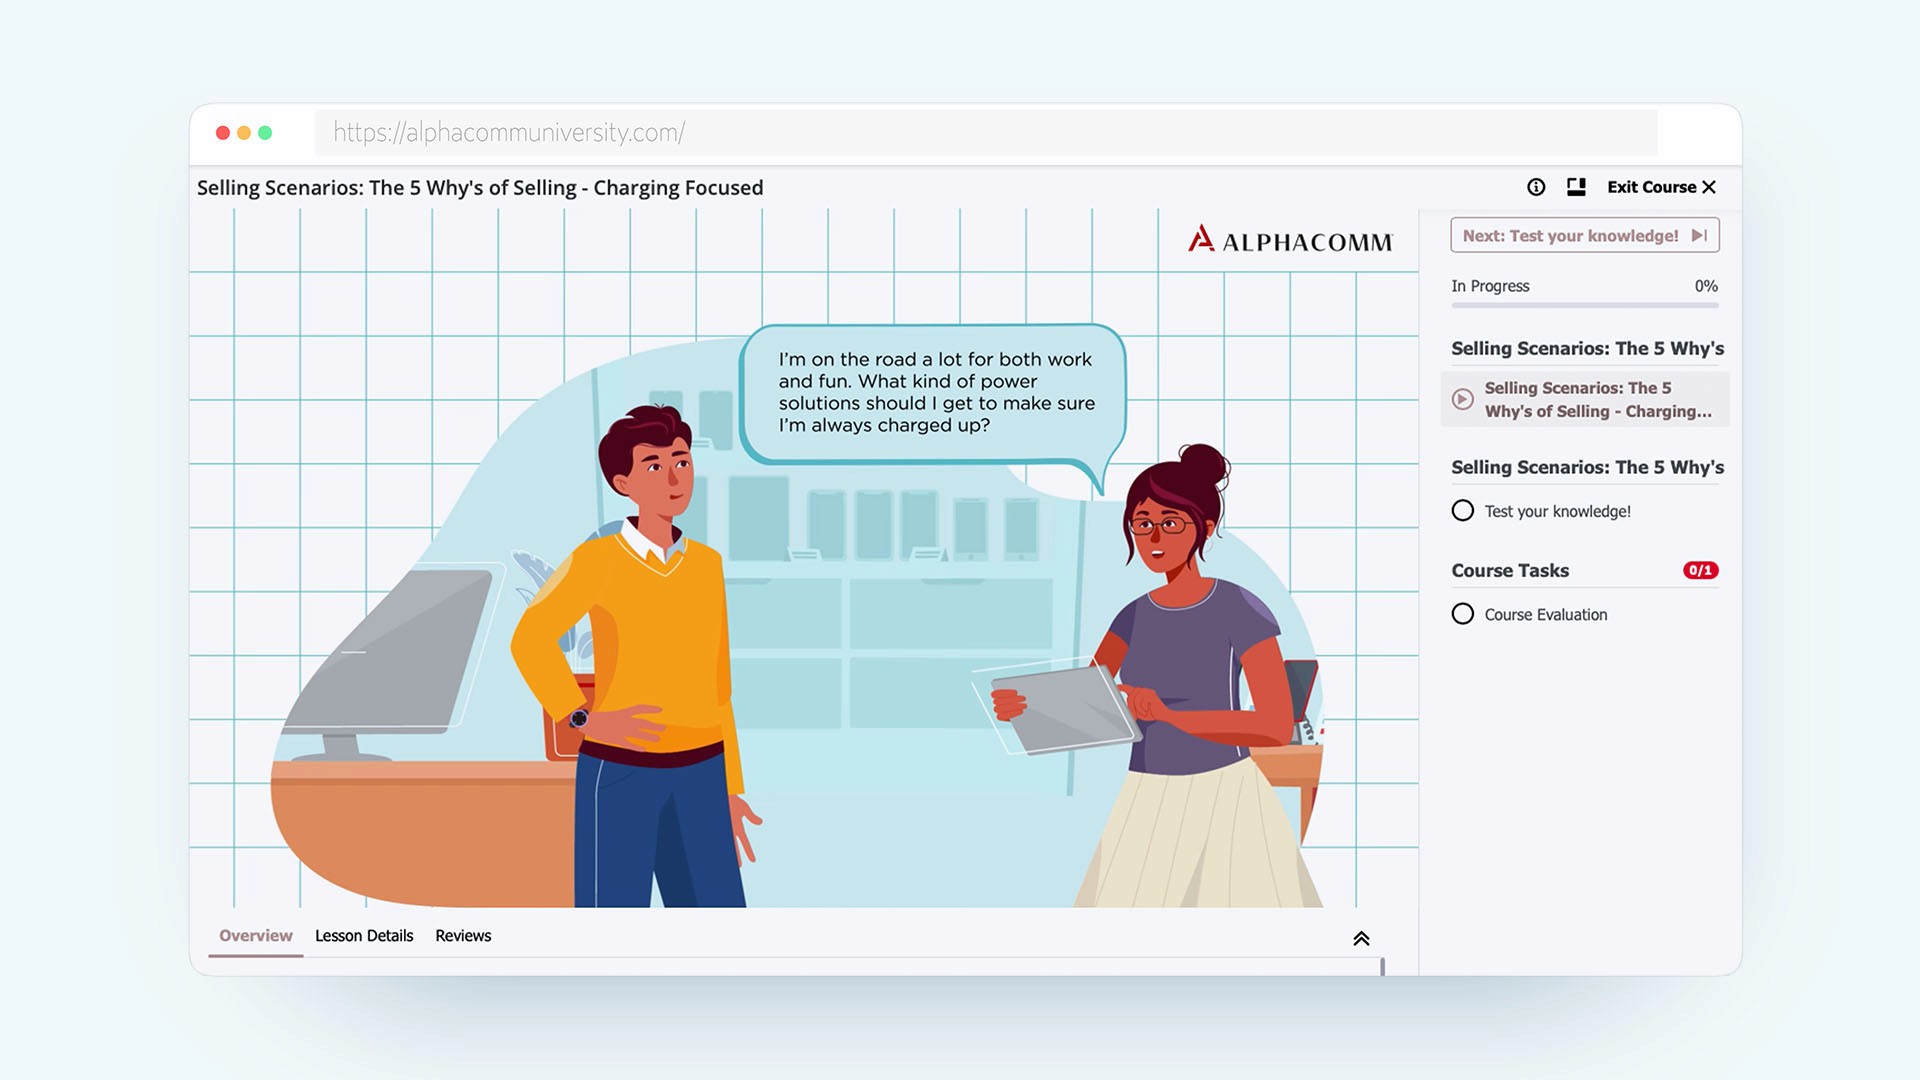Click the layout toggle icon beside Exit Course
The height and width of the screenshot is (1080, 1920).
[1576, 187]
